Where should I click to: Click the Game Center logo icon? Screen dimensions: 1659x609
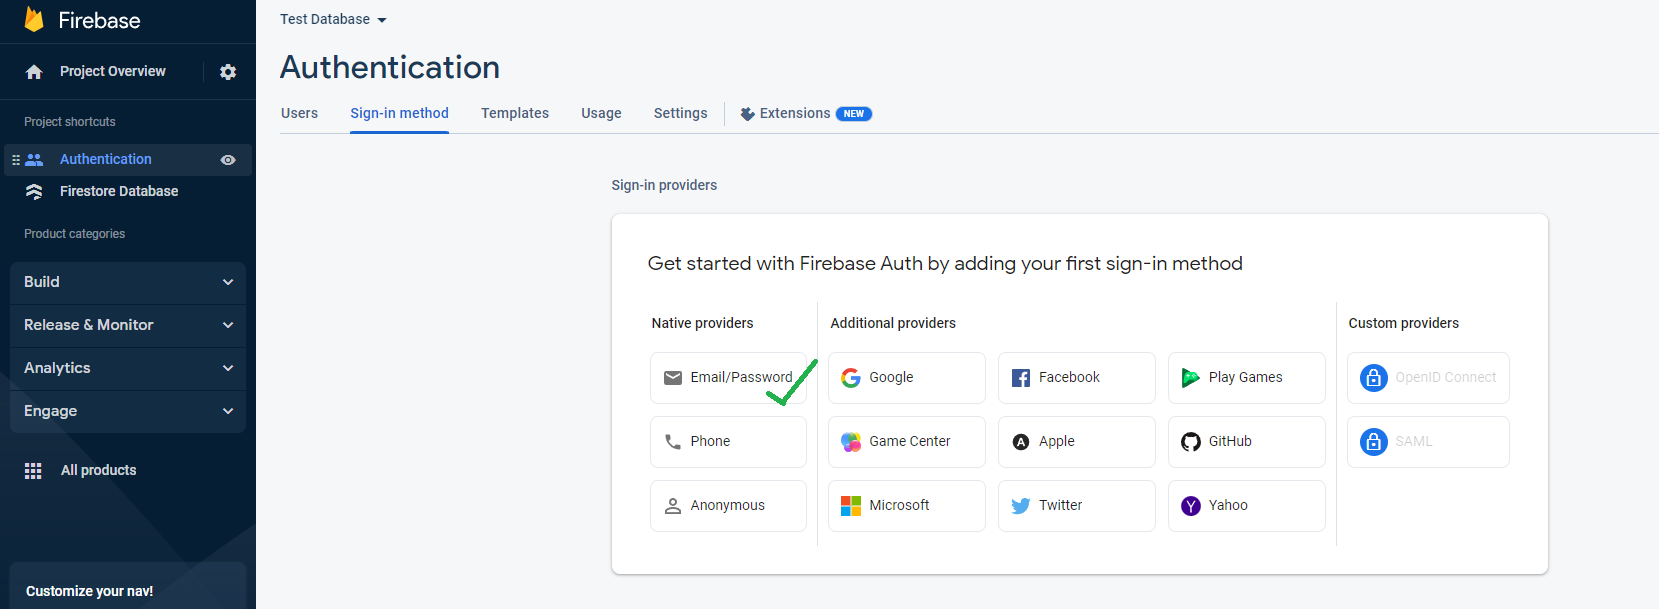[851, 442]
